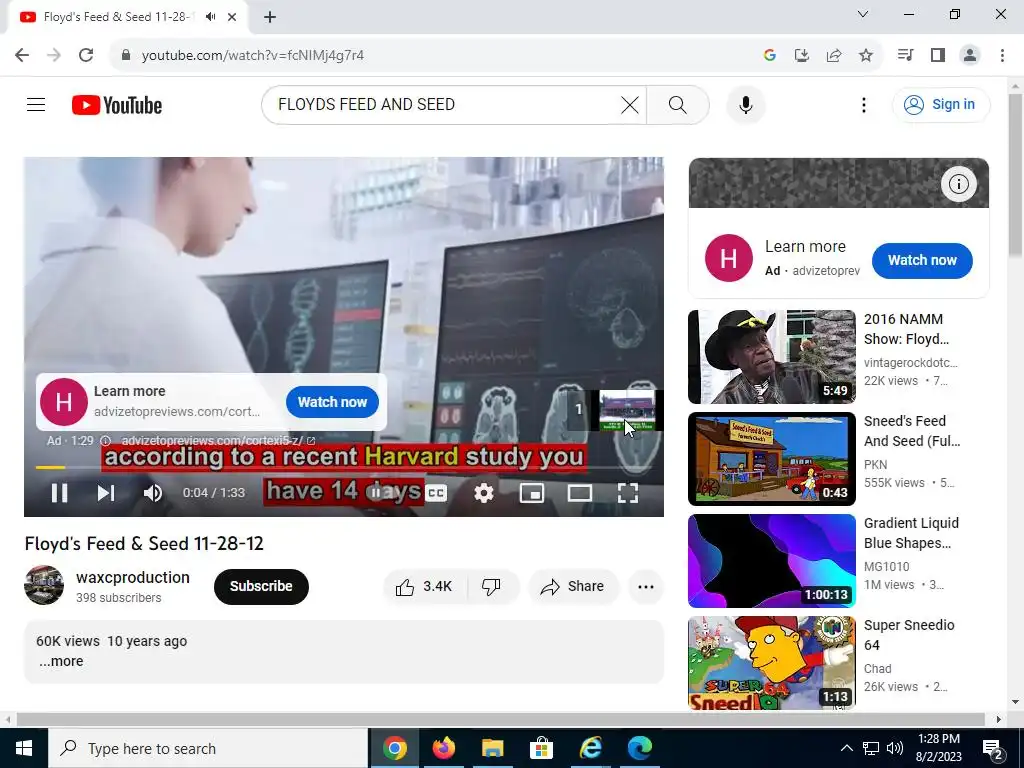Click the address bar URL
1024x768 pixels.
coord(253,56)
